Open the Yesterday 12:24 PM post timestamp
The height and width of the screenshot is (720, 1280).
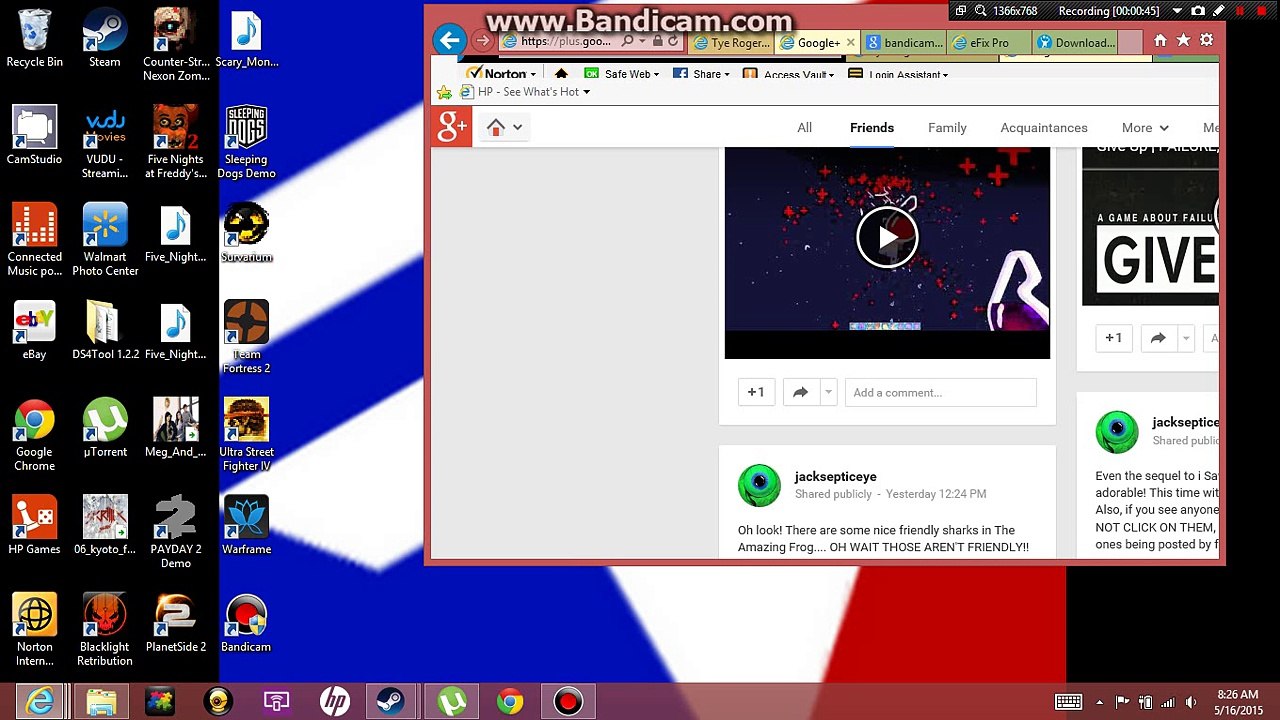(936, 494)
